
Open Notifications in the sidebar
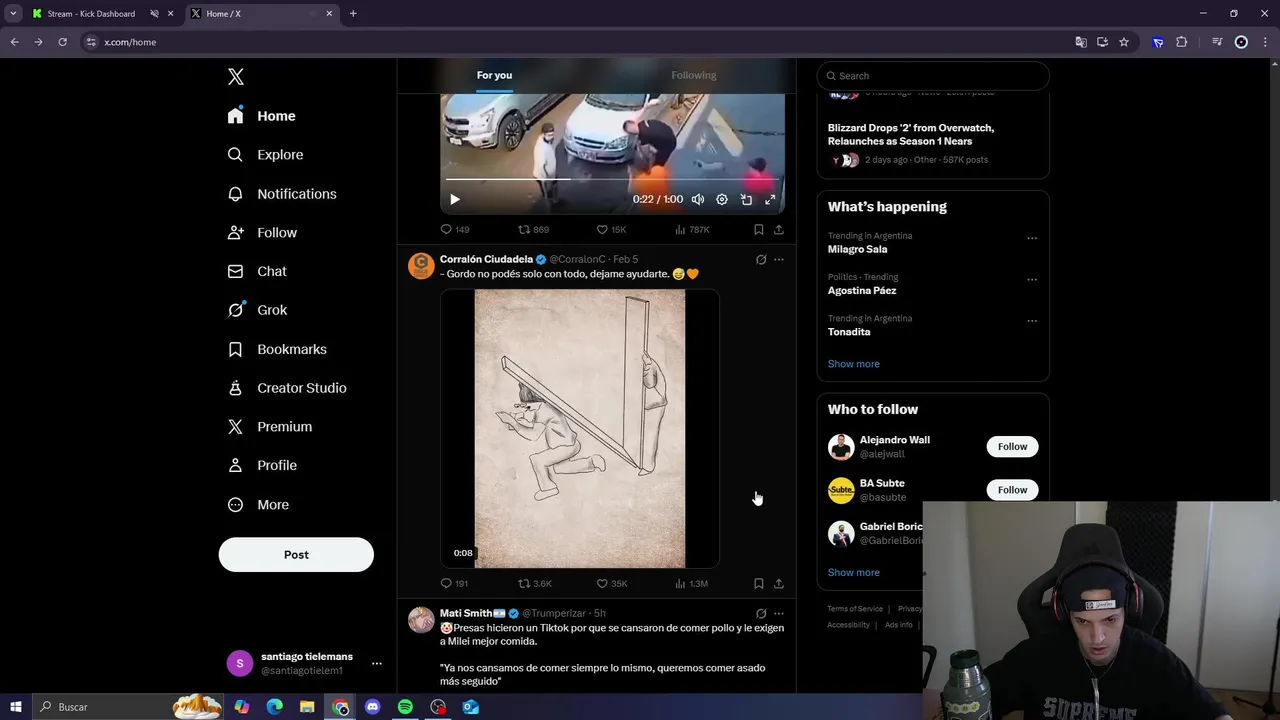[282, 194]
